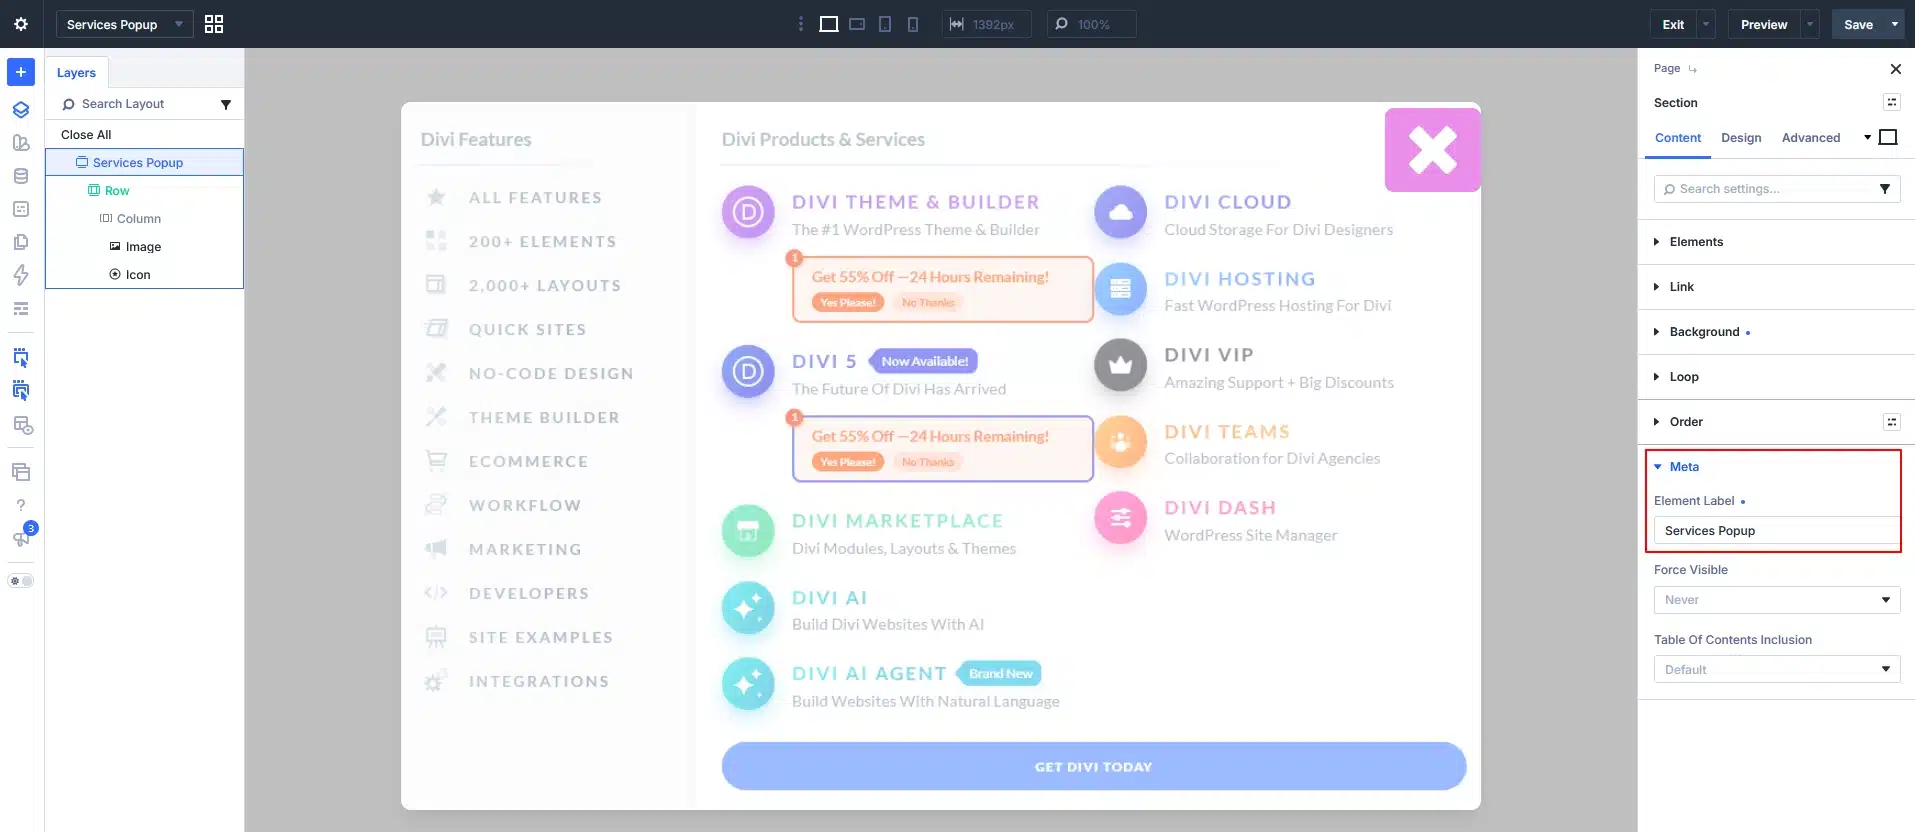
Task: Switch to tablet portrait view icon
Action: click(x=885, y=24)
